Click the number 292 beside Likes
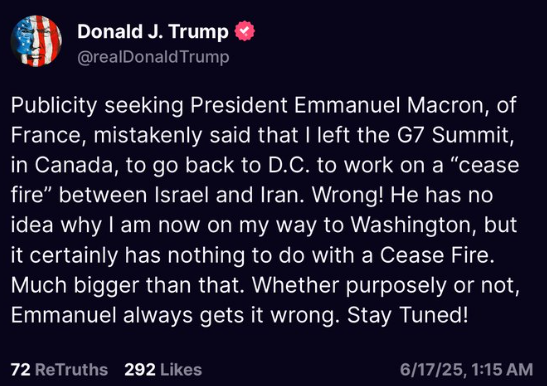547x386 pixels. pyautogui.click(x=140, y=370)
